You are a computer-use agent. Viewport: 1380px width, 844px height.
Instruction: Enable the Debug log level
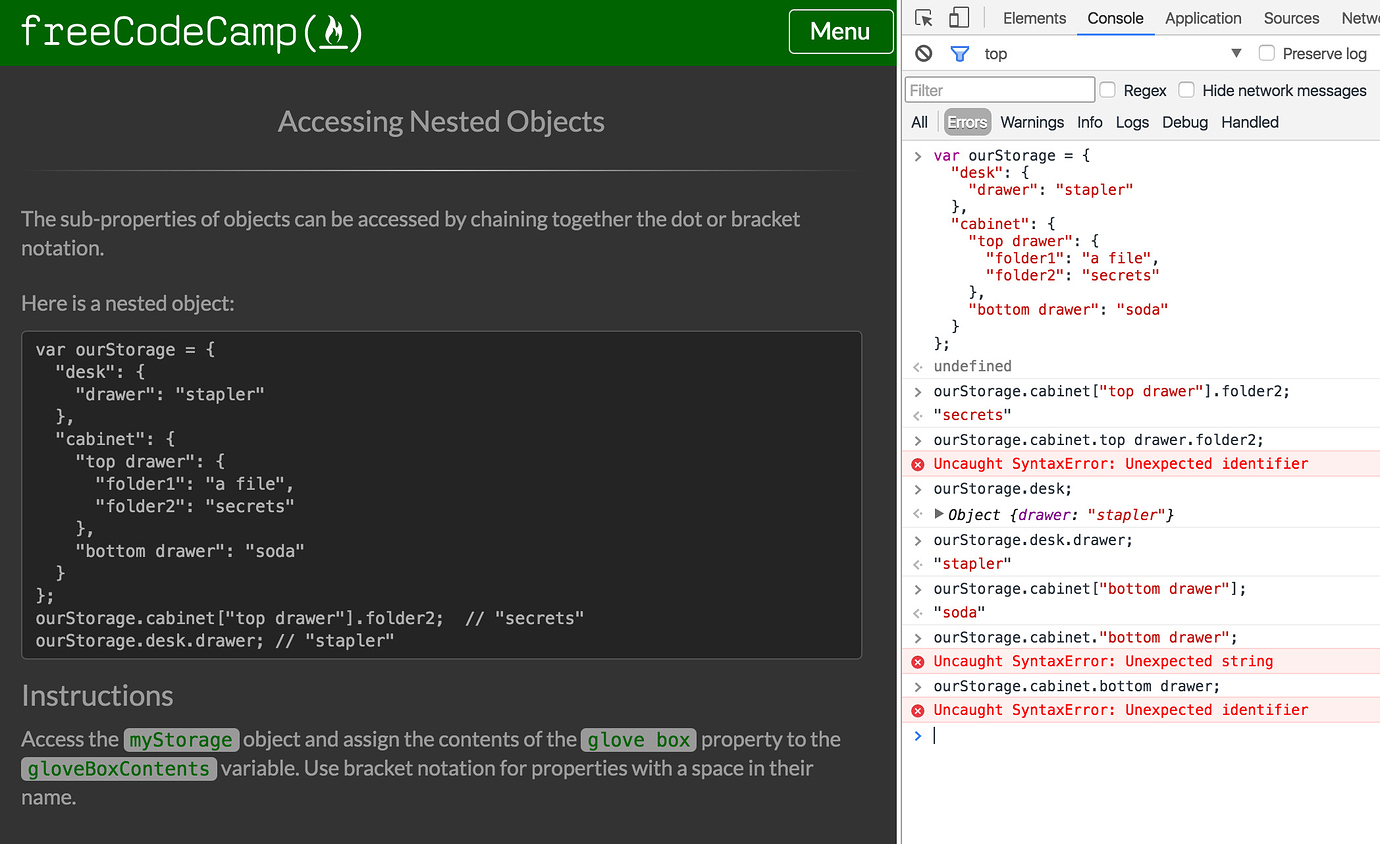pos(1184,122)
